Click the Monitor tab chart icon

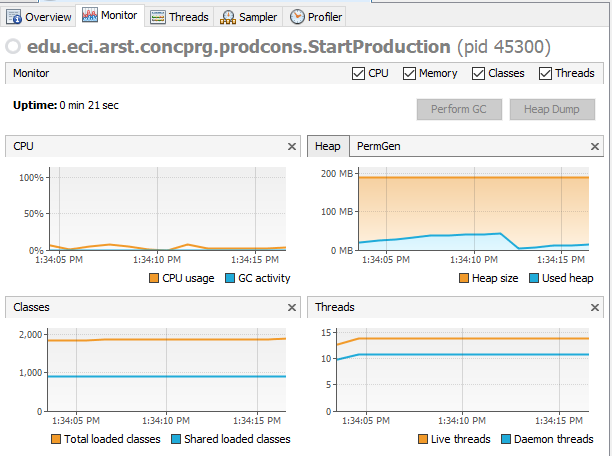point(90,15)
